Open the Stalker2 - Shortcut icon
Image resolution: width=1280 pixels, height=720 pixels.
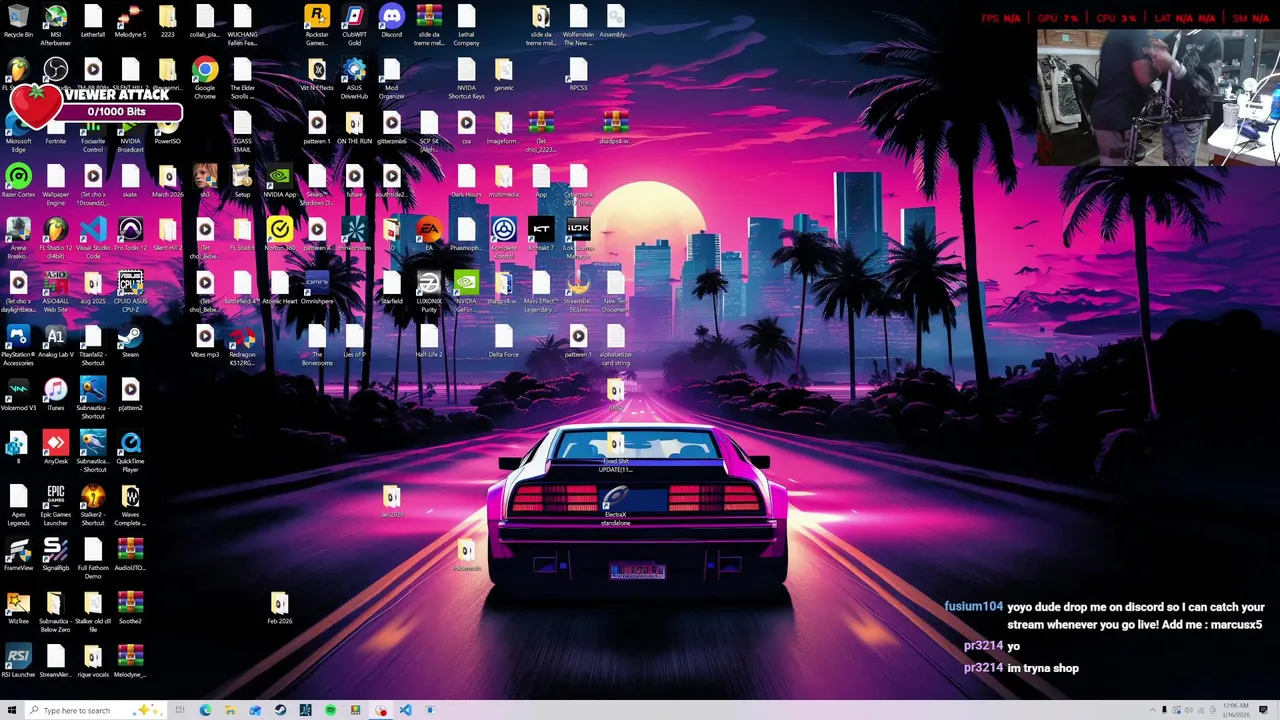pos(93,507)
